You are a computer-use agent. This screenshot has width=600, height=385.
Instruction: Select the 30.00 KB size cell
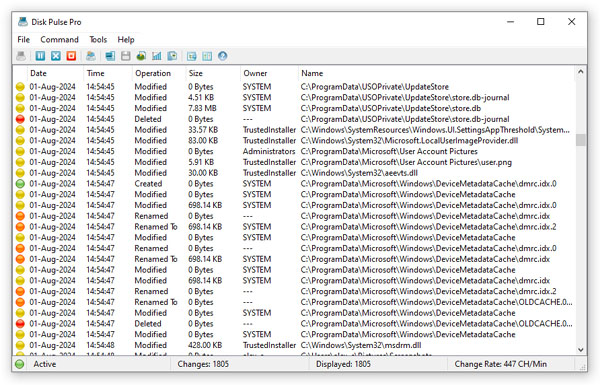[203, 173]
